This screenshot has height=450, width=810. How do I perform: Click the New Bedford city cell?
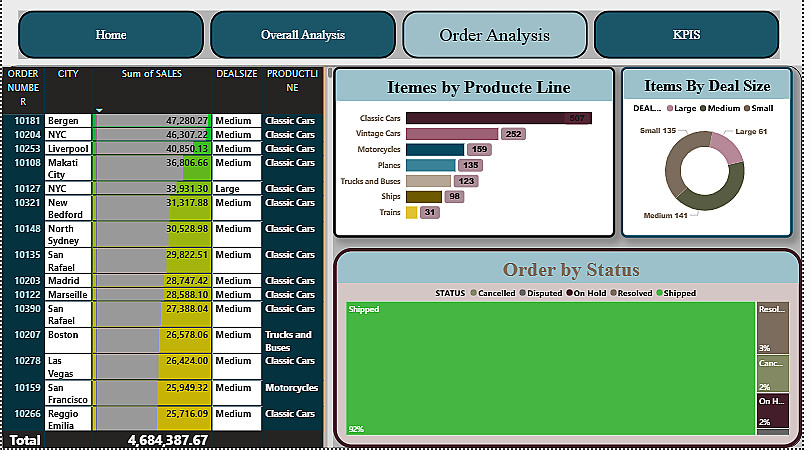68,208
